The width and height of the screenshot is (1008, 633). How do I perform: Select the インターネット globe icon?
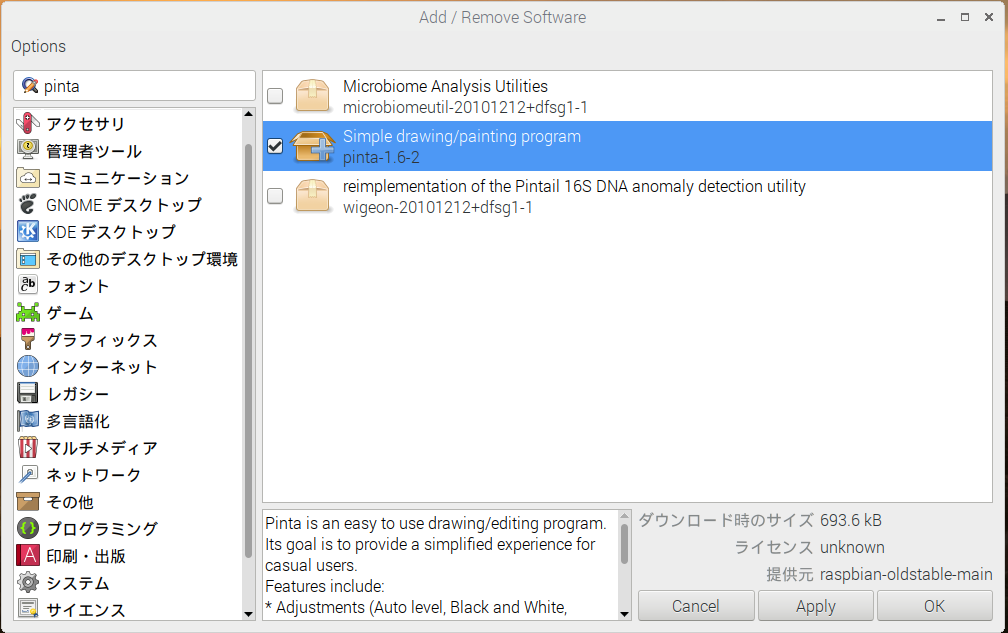pyautogui.click(x=28, y=366)
